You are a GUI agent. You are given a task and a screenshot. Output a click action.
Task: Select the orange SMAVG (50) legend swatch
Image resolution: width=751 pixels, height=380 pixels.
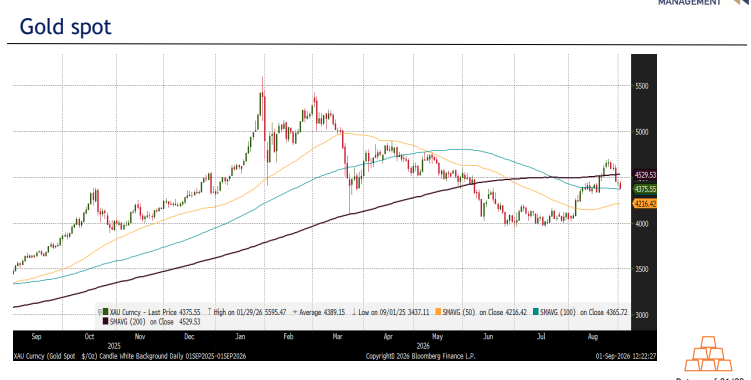438,312
